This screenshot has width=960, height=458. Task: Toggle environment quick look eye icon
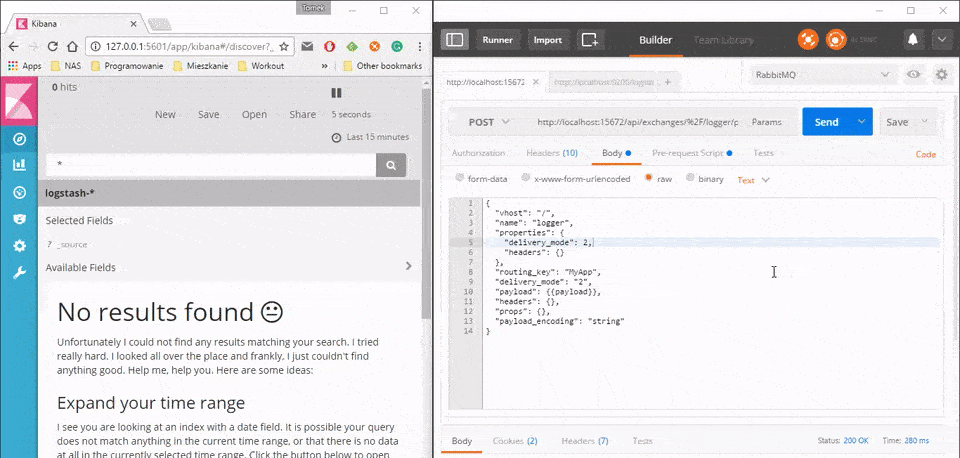point(914,75)
